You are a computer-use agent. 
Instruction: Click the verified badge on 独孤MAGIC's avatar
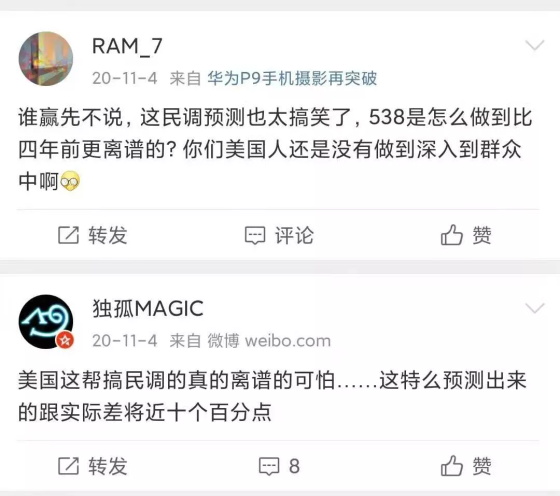coord(65,340)
